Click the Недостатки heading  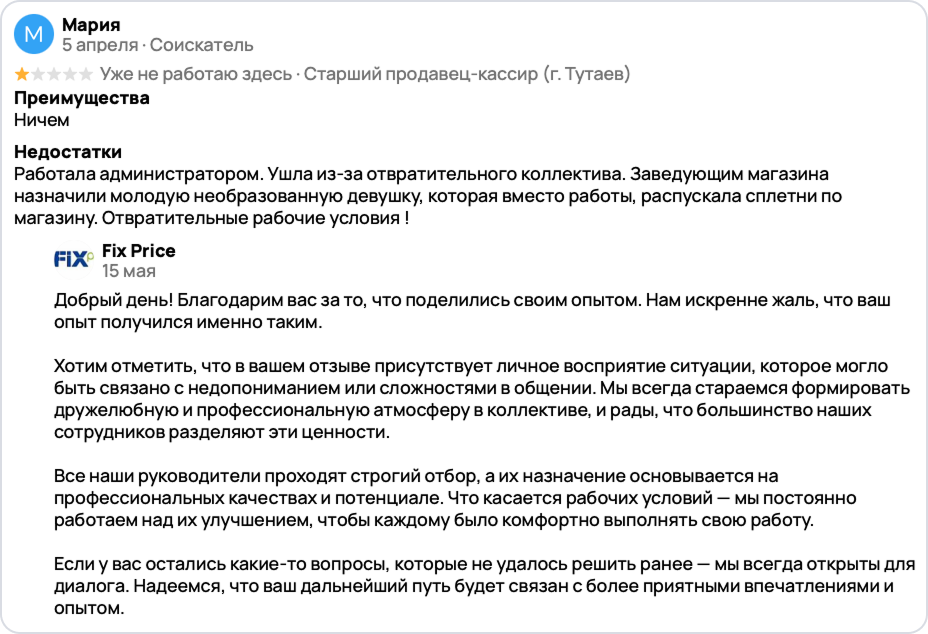click(68, 152)
